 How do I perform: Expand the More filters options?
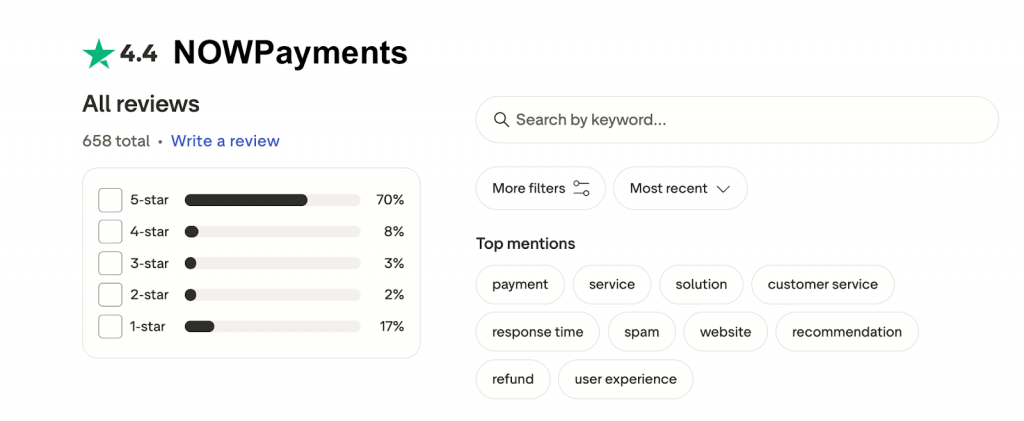(540, 188)
